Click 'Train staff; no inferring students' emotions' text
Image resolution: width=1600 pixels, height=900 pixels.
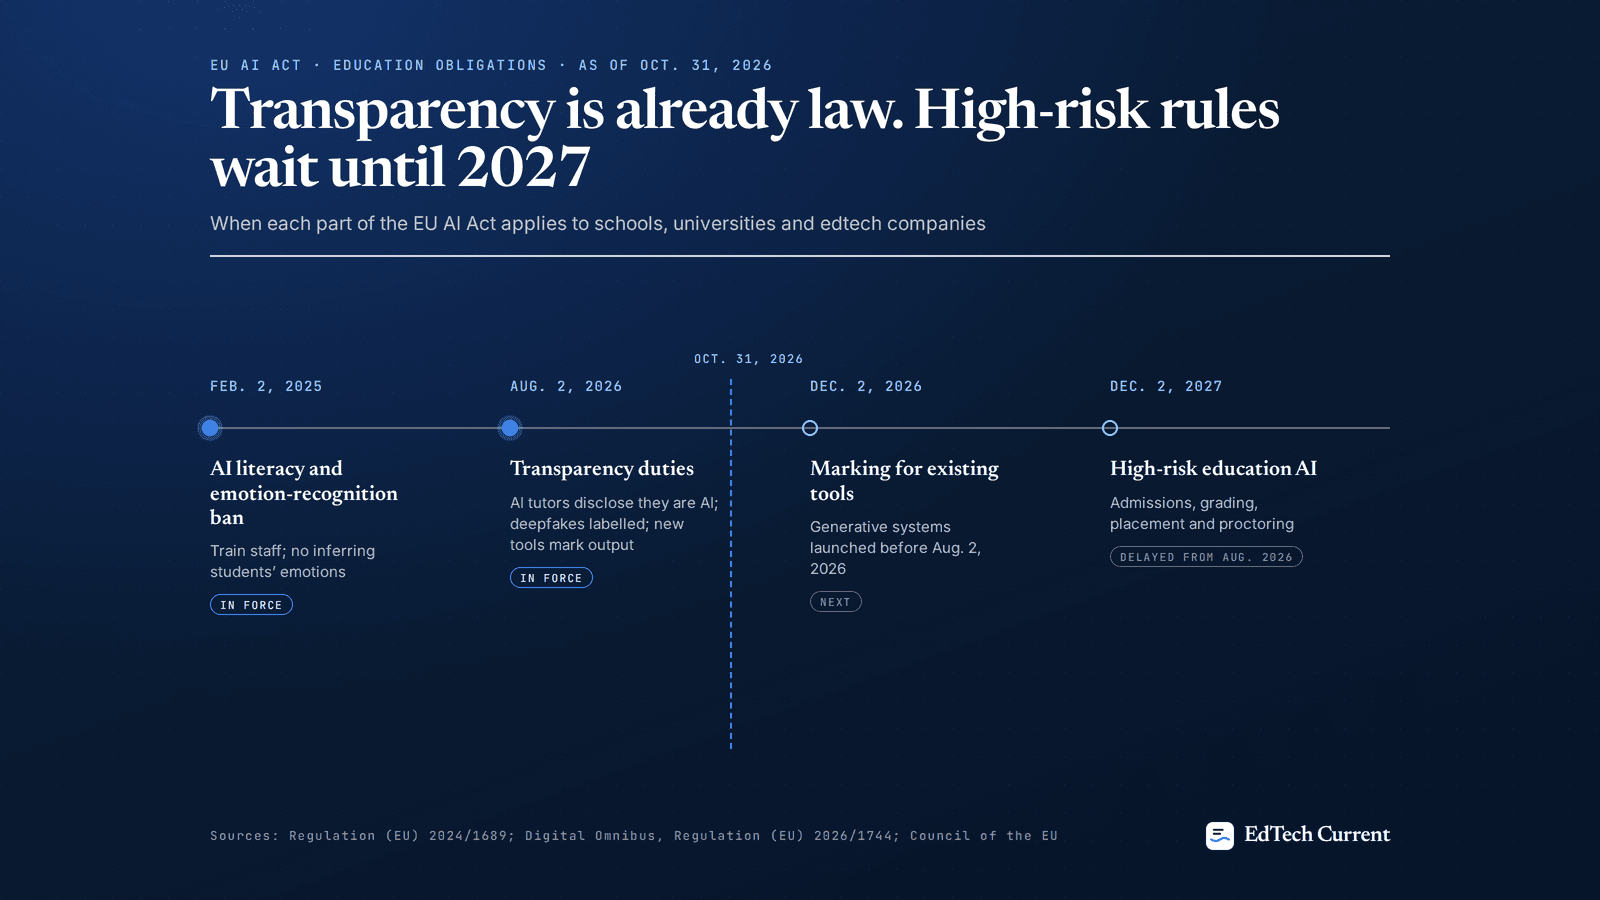293,561
